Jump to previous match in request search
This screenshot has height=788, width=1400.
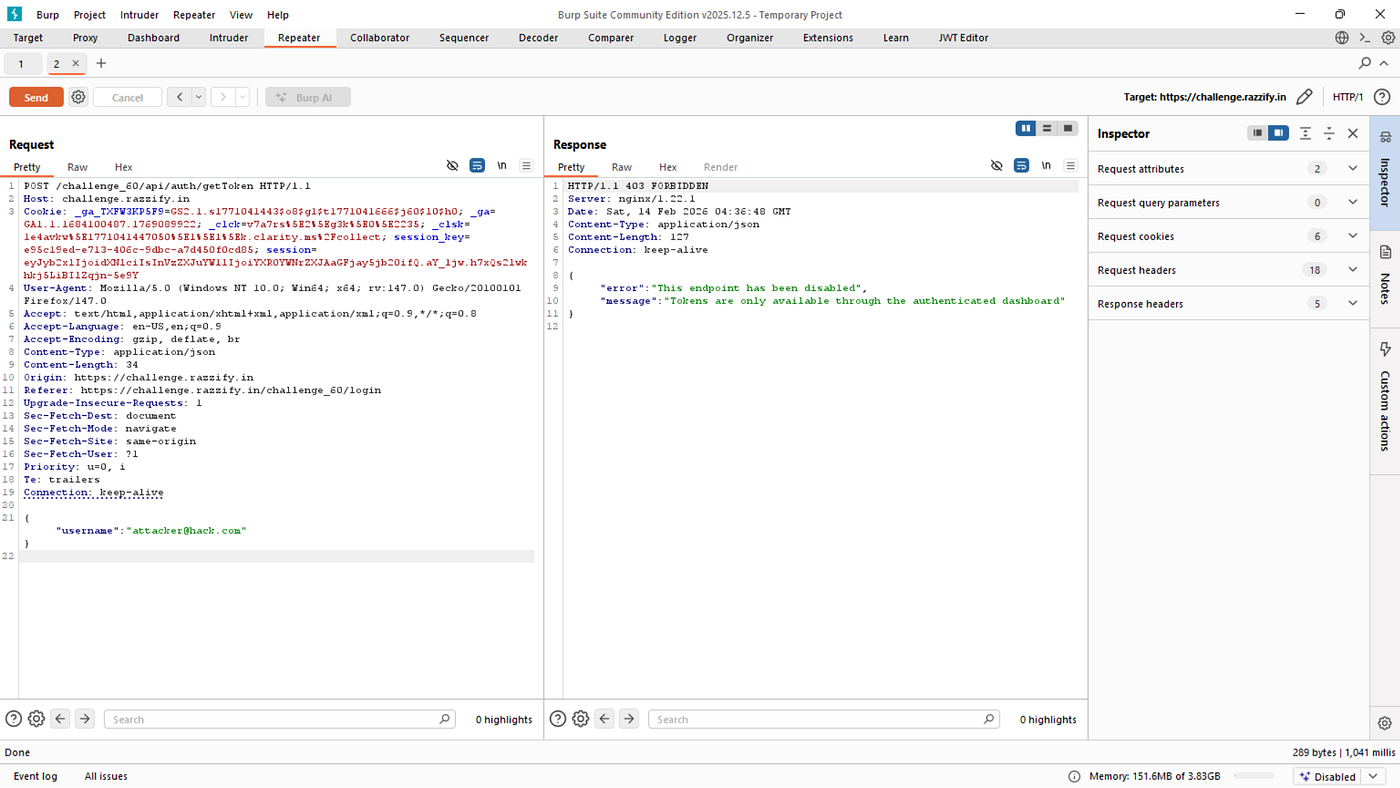(x=61, y=719)
